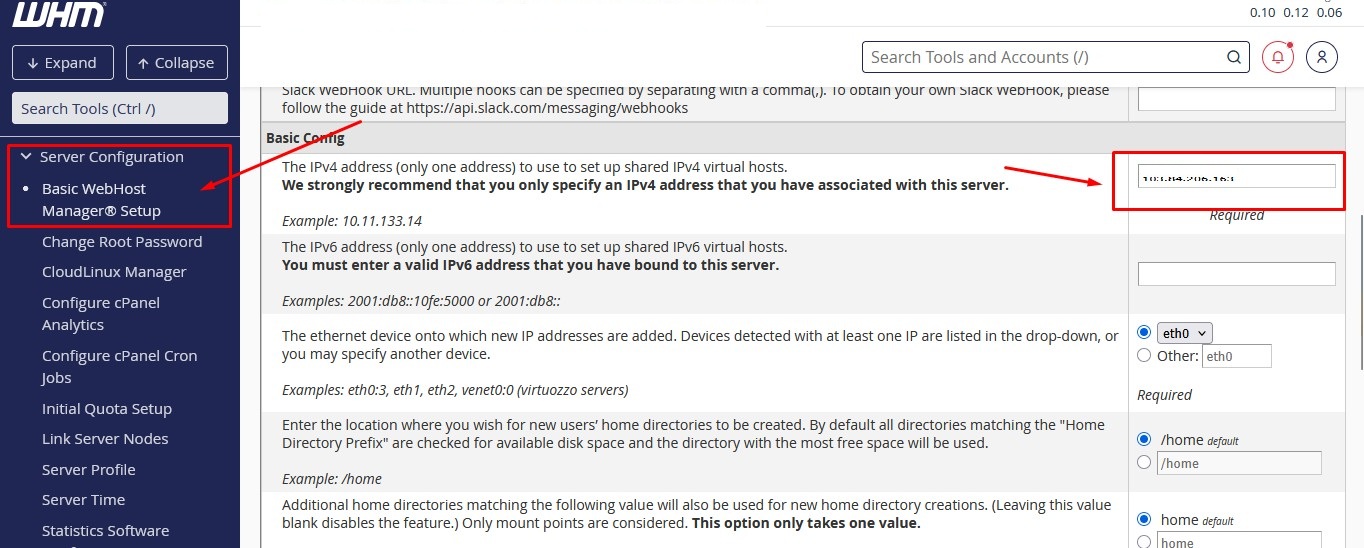The width and height of the screenshot is (1364, 548).
Task: Go to CloudLinux Manager
Action: coord(114,272)
